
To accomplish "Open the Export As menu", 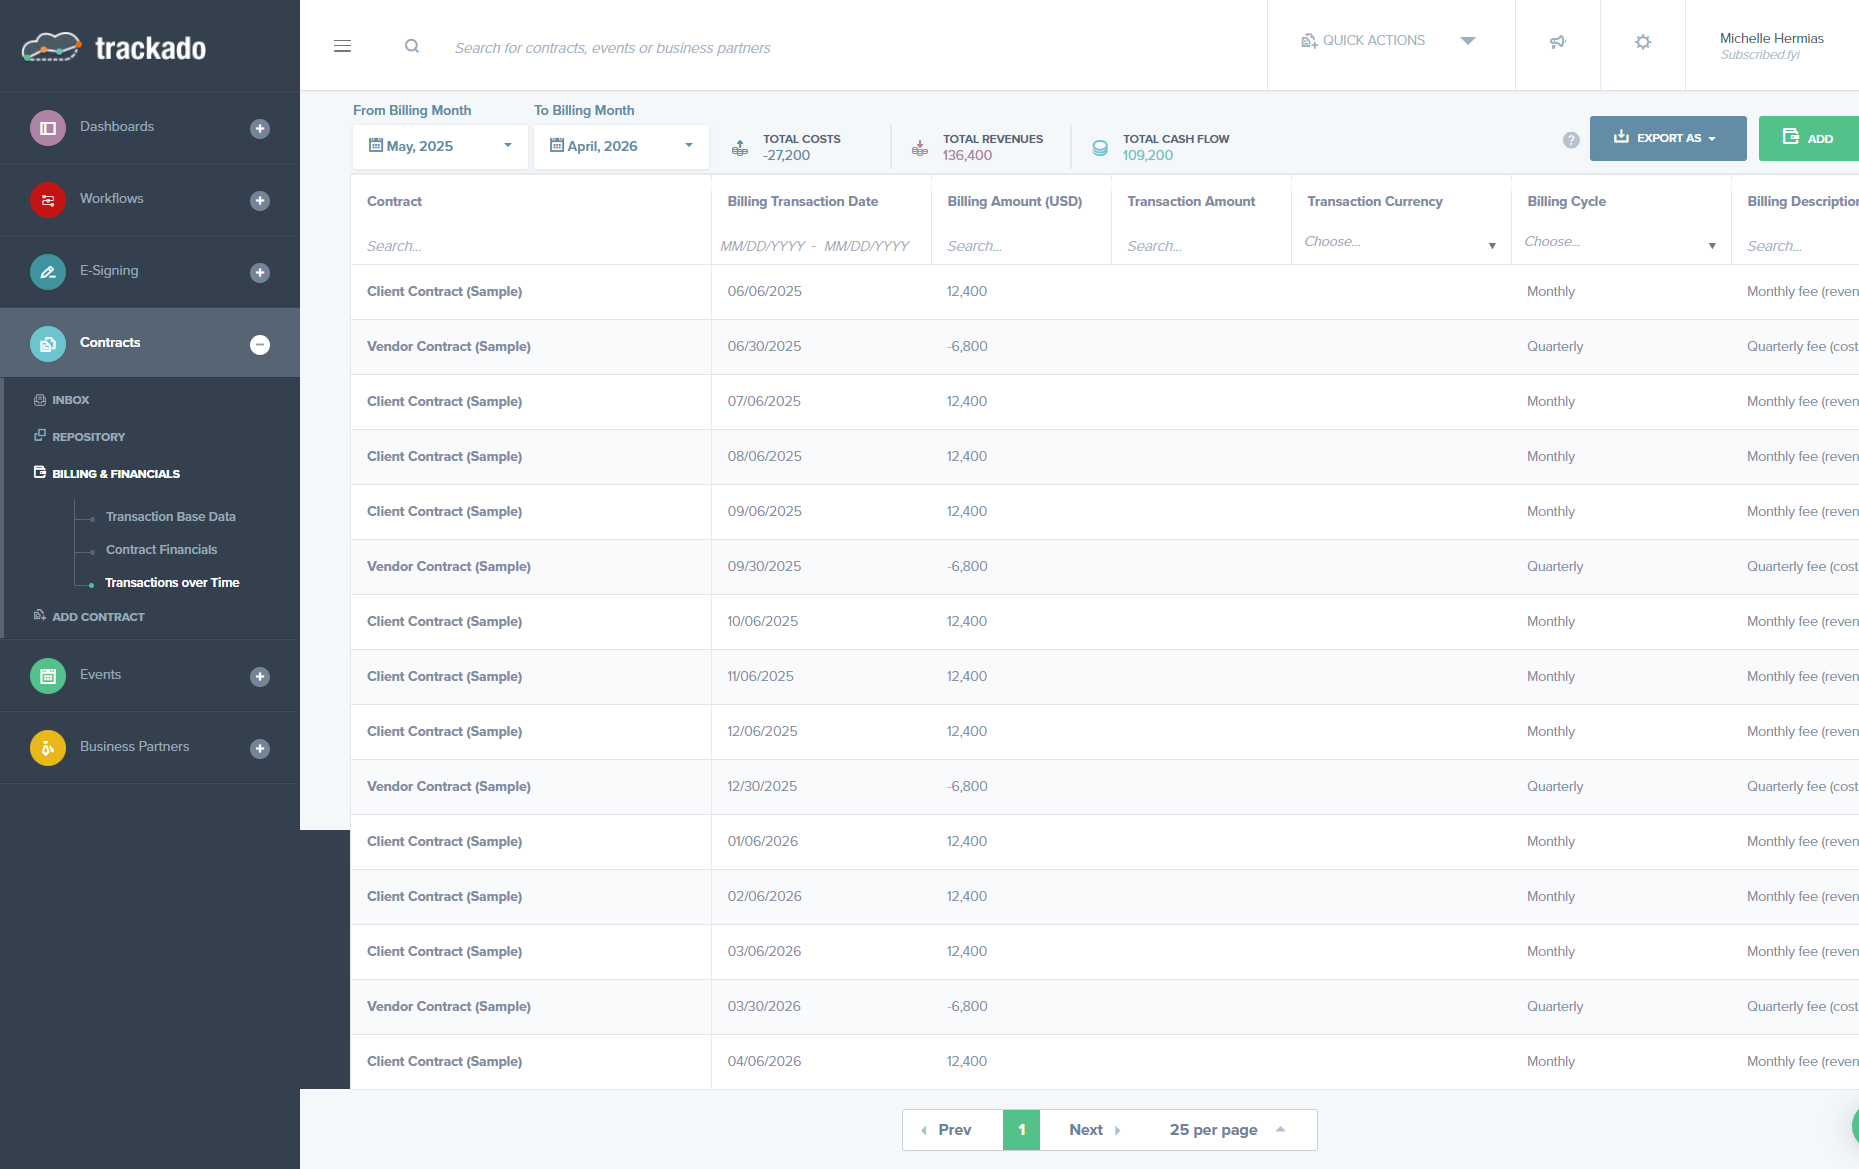I will (1668, 138).
